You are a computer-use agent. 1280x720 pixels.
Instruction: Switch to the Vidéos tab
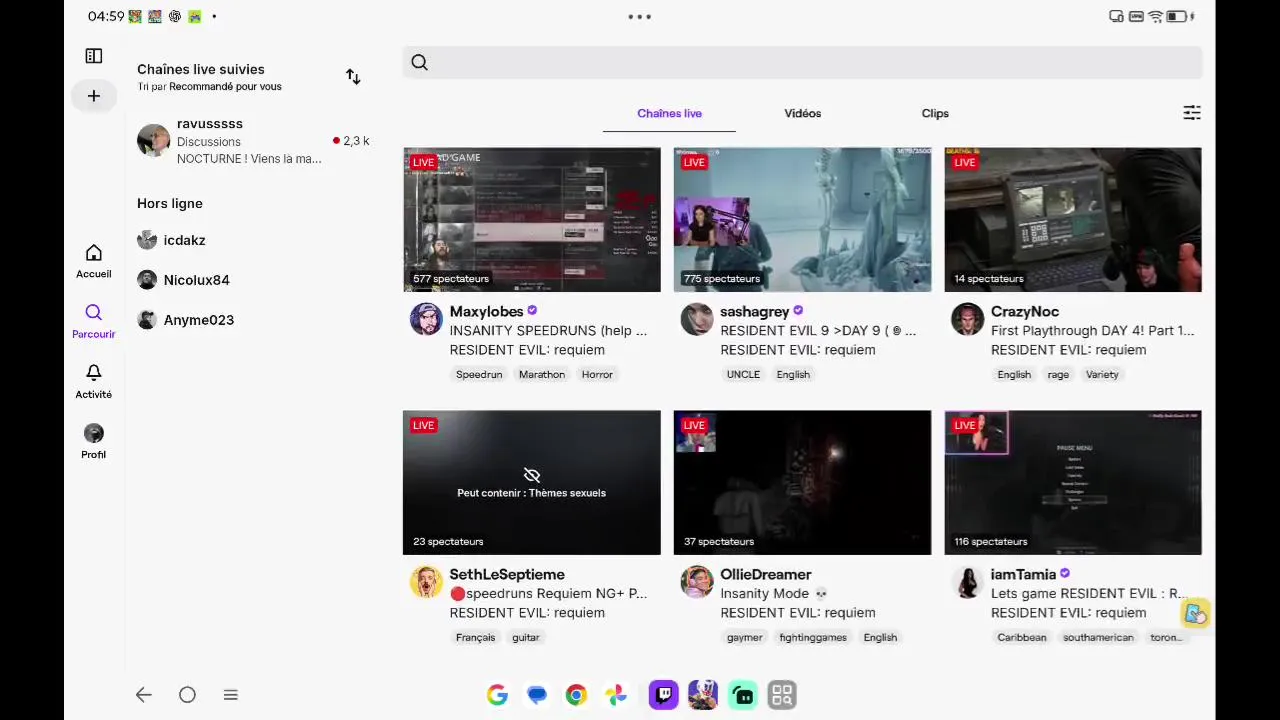tap(803, 114)
